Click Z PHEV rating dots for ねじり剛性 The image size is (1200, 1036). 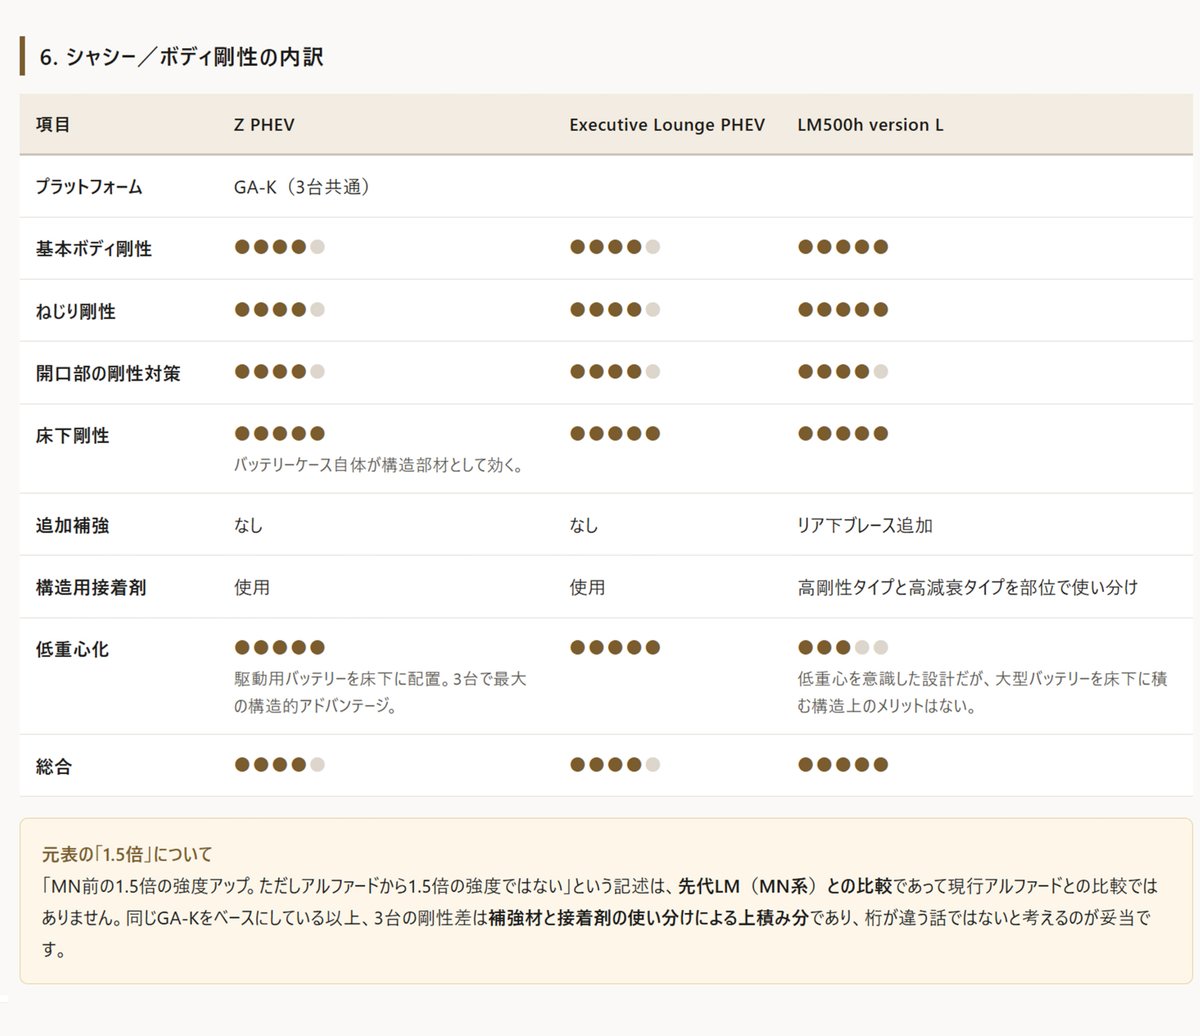click(x=280, y=309)
